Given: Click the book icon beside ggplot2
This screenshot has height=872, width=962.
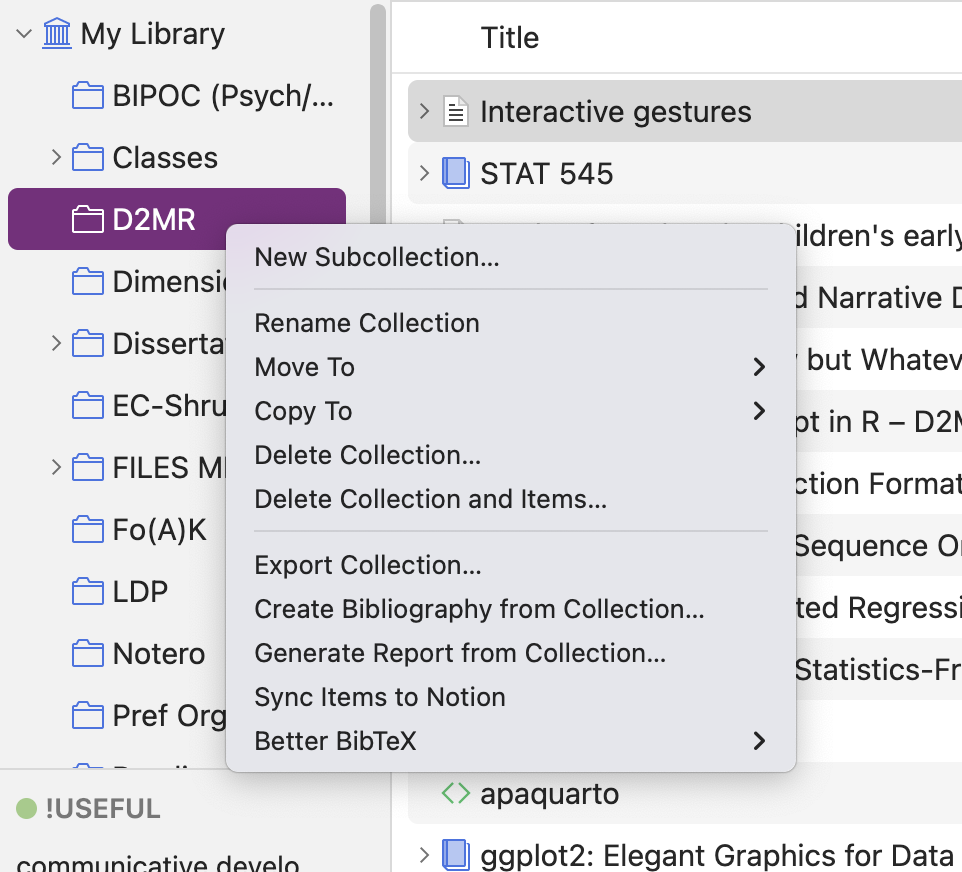Looking at the screenshot, I should pos(456,855).
